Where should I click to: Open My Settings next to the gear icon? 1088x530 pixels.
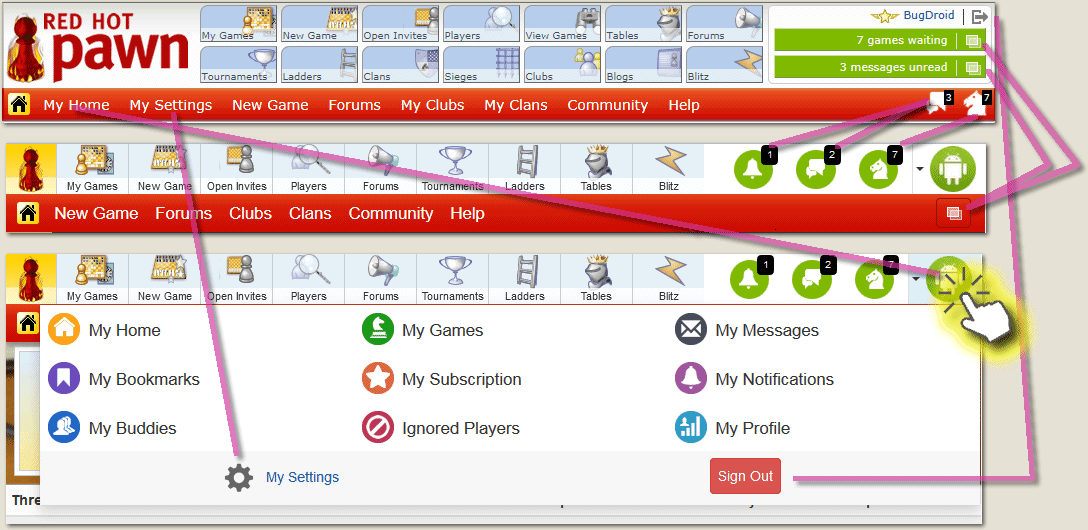302,477
